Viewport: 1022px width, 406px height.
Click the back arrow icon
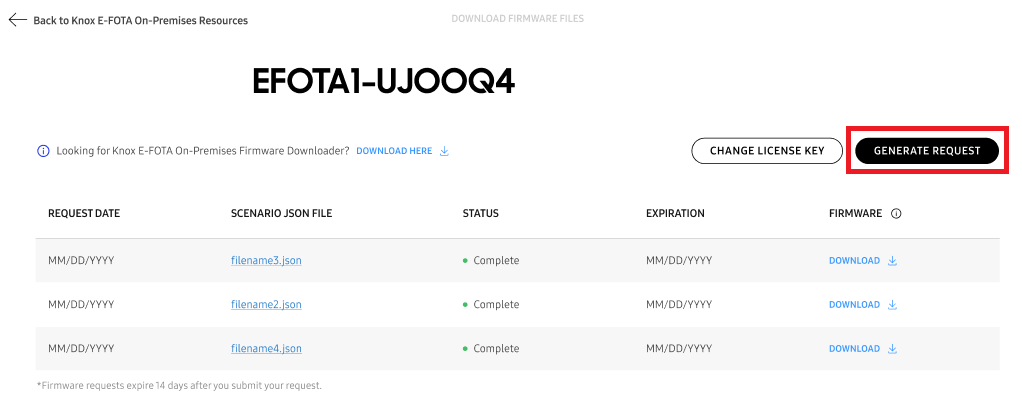17,20
